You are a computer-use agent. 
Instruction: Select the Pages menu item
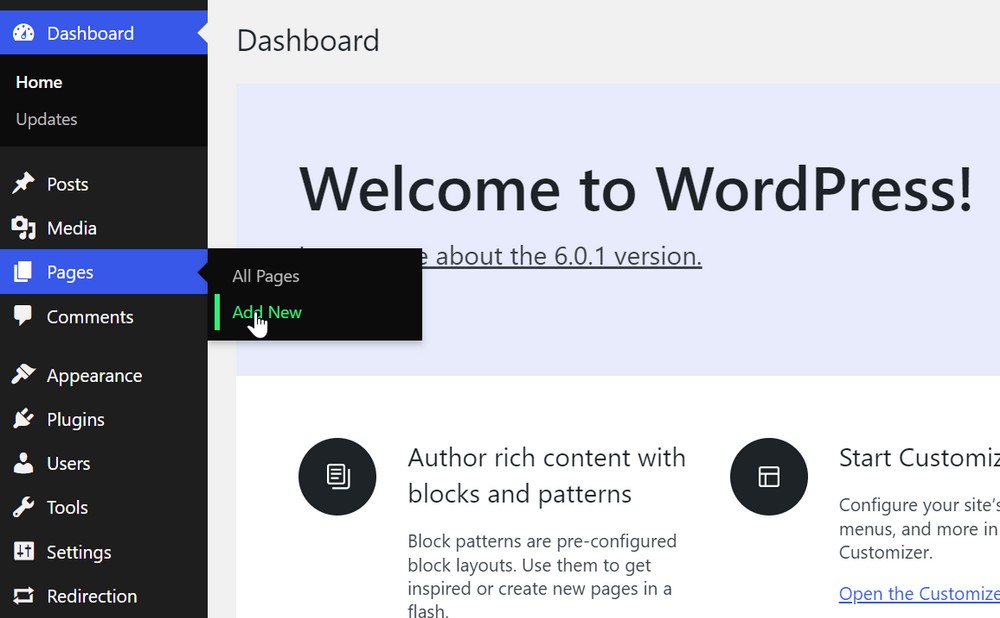point(103,272)
